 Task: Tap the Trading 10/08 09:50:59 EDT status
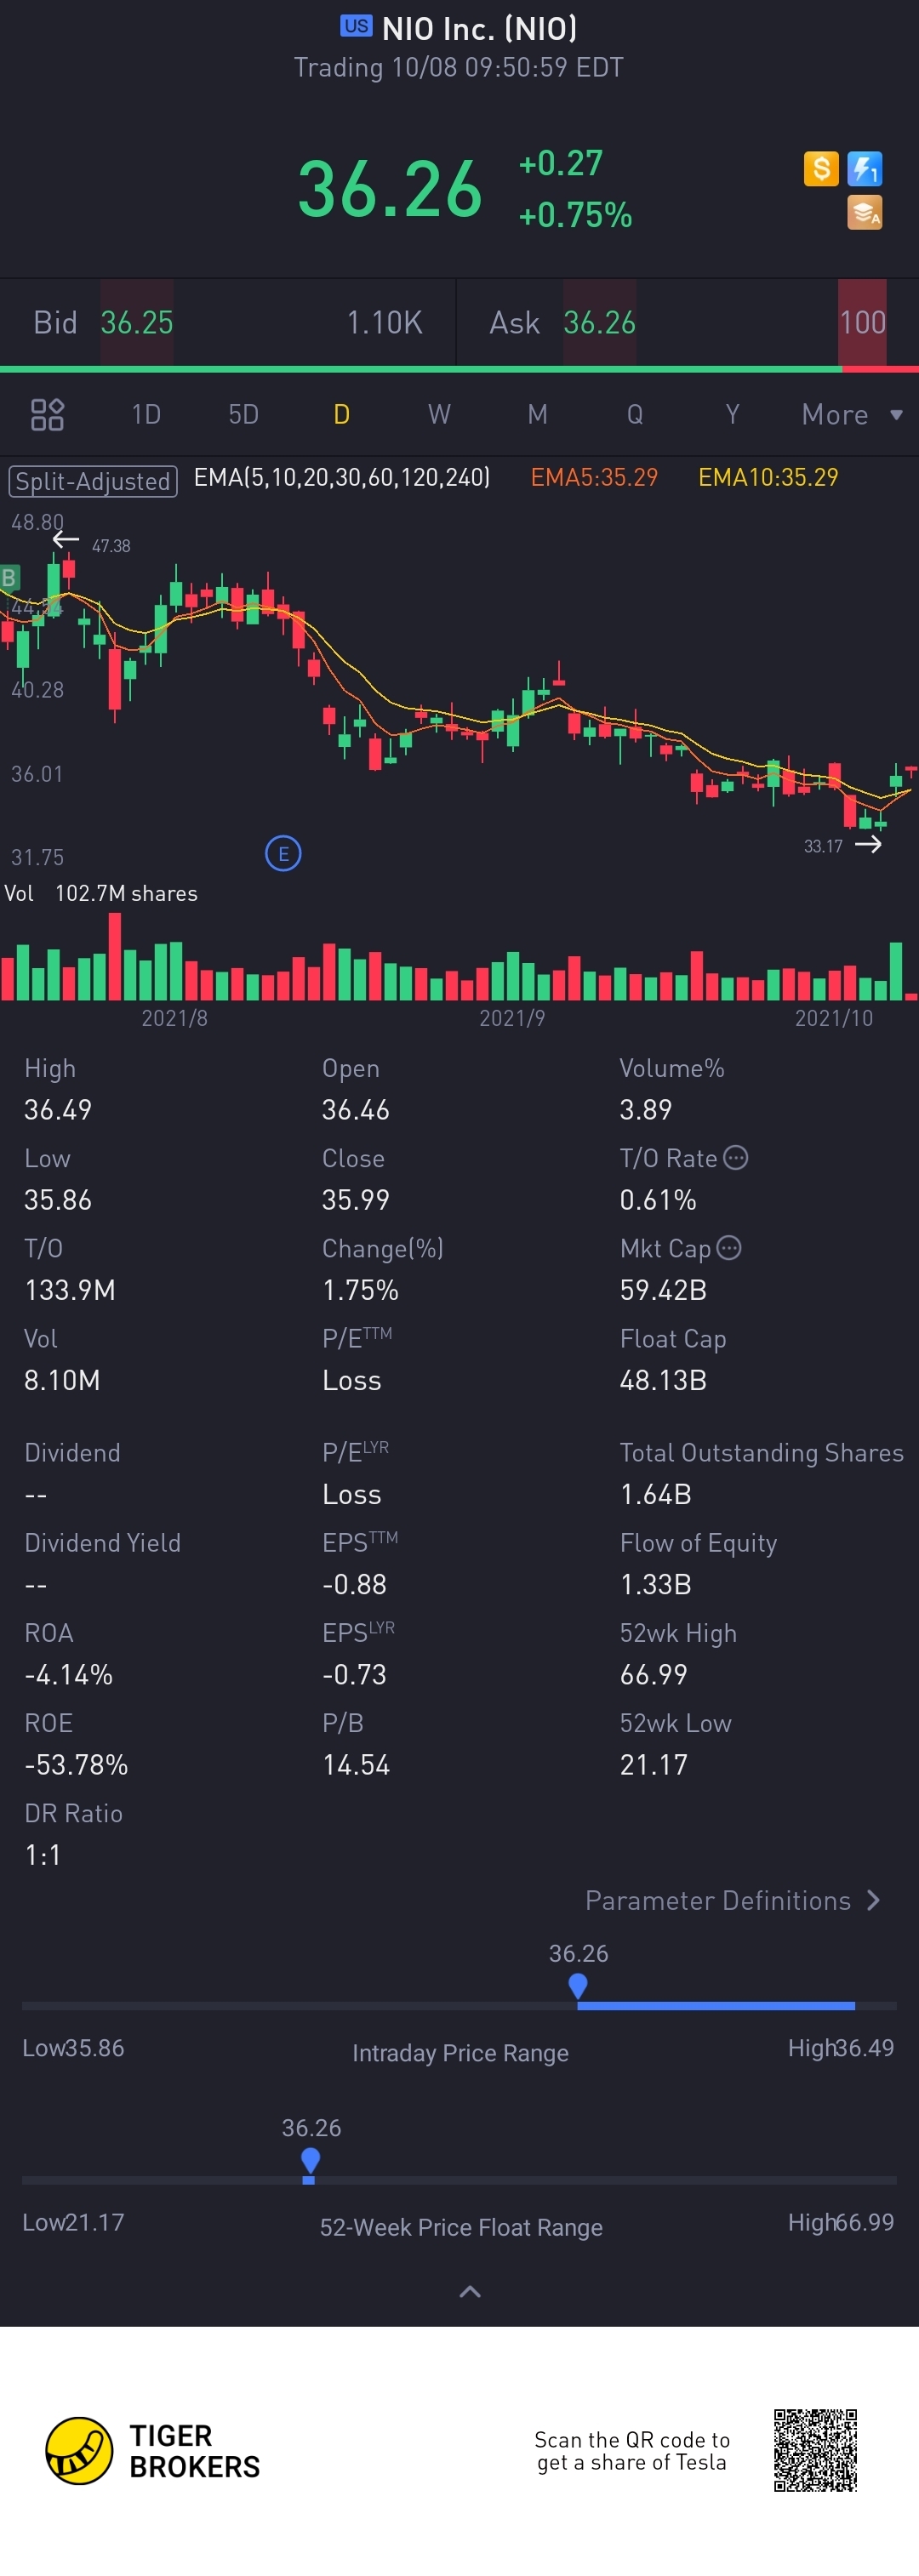pyautogui.click(x=459, y=67)
